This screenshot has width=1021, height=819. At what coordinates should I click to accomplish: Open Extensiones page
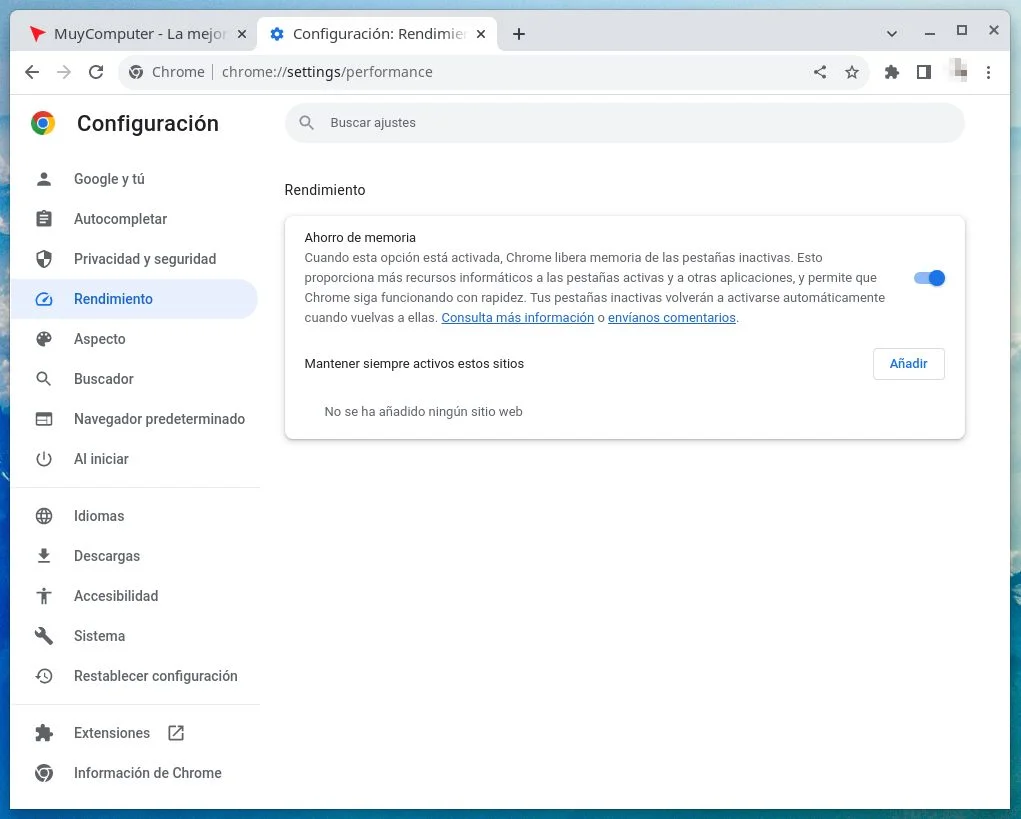coord(134,733)
